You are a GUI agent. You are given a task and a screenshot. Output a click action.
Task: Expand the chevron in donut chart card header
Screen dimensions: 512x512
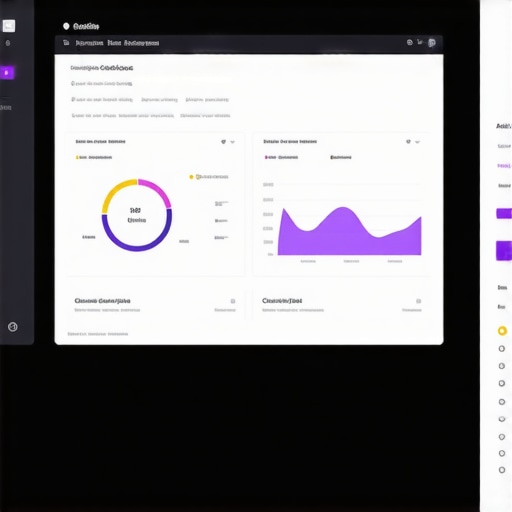click(x=232, y=142)
